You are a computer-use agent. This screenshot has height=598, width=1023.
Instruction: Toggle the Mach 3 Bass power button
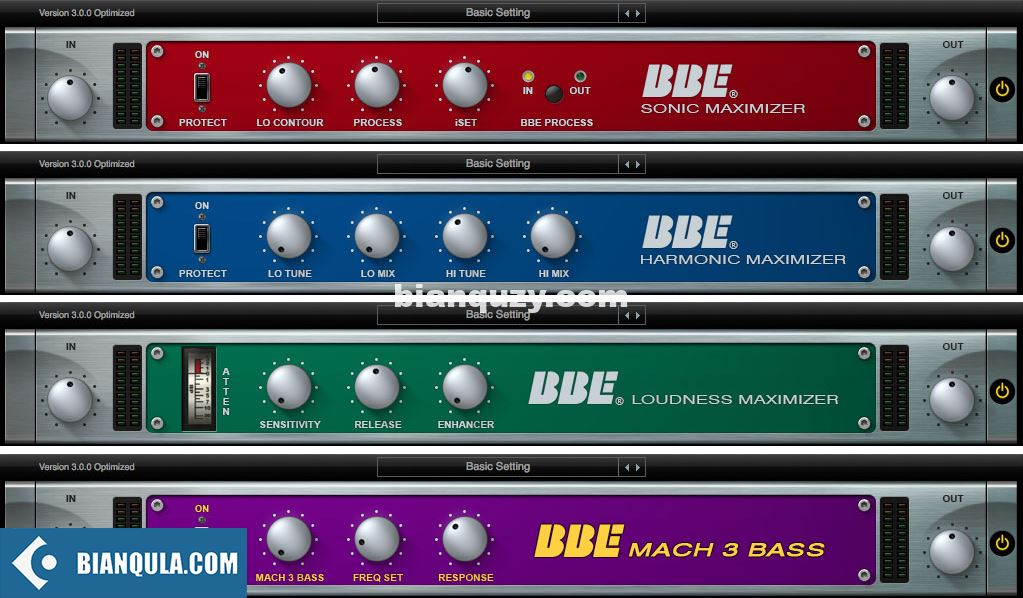[1002, 543]
